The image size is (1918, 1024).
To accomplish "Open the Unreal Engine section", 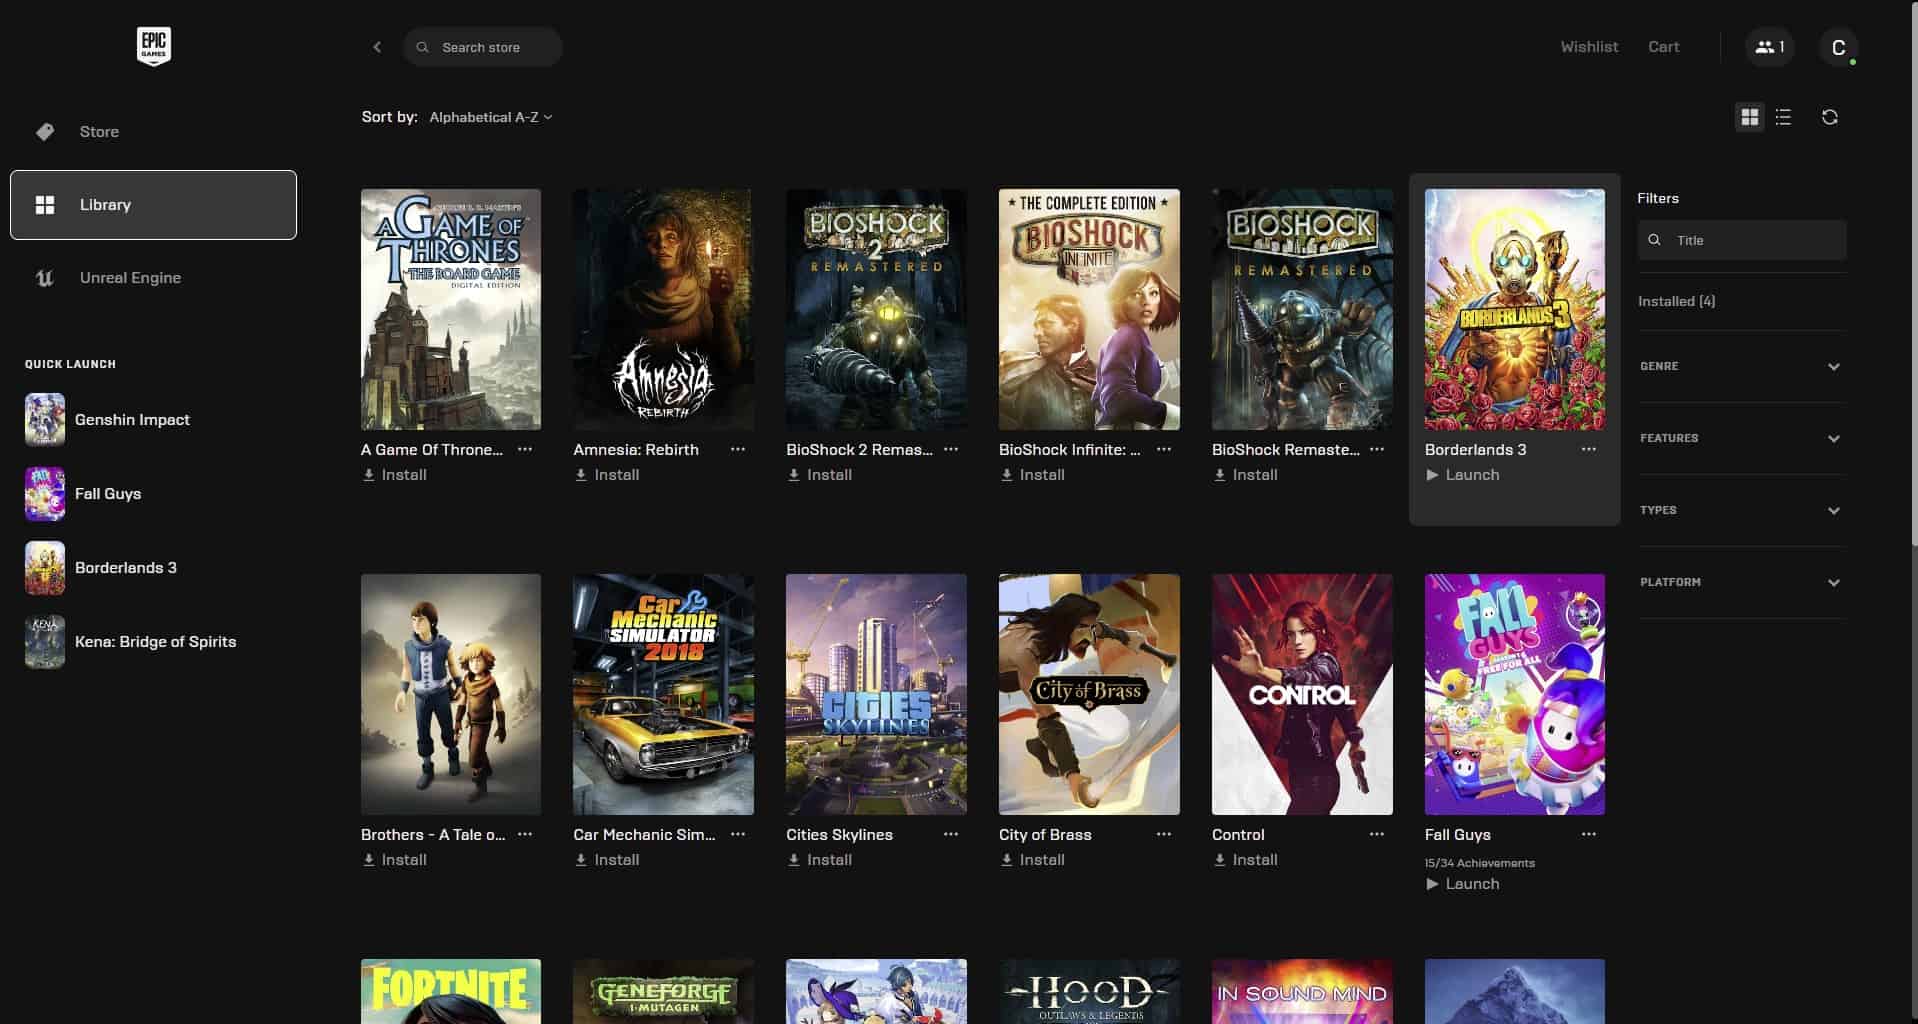I will click(x=129, y=277).
